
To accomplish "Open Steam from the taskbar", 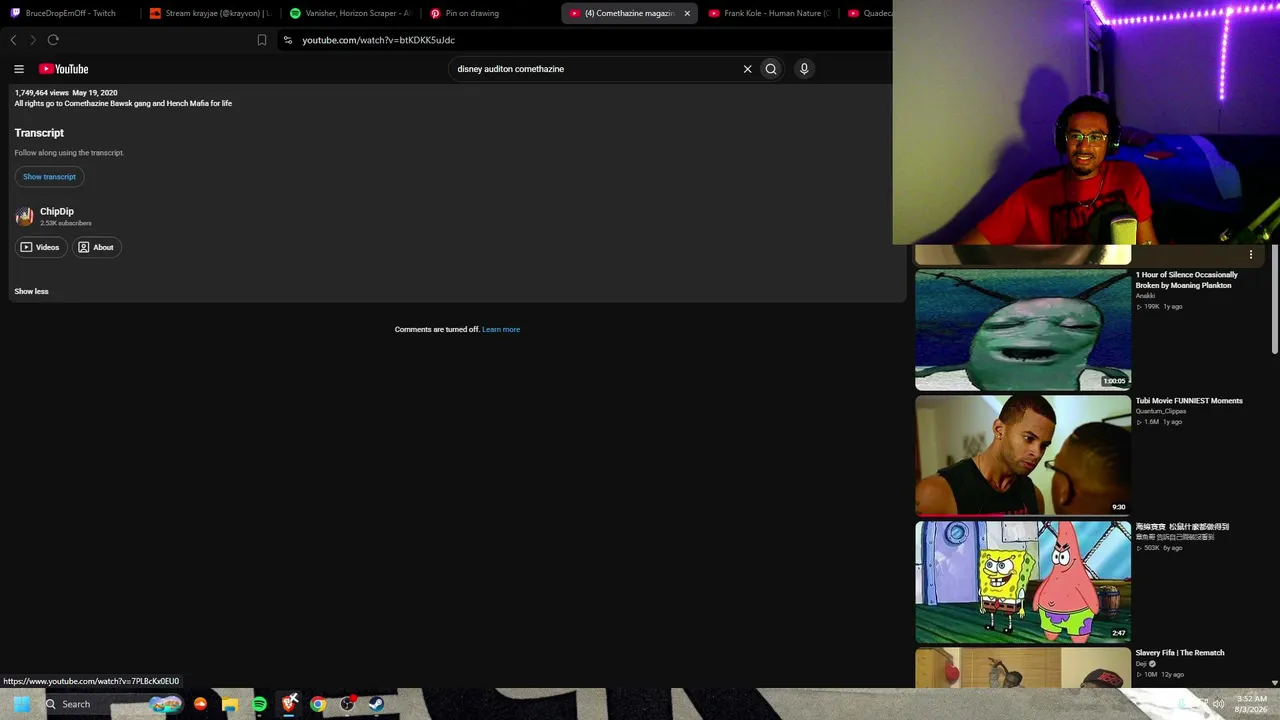I will pos(376,704).
